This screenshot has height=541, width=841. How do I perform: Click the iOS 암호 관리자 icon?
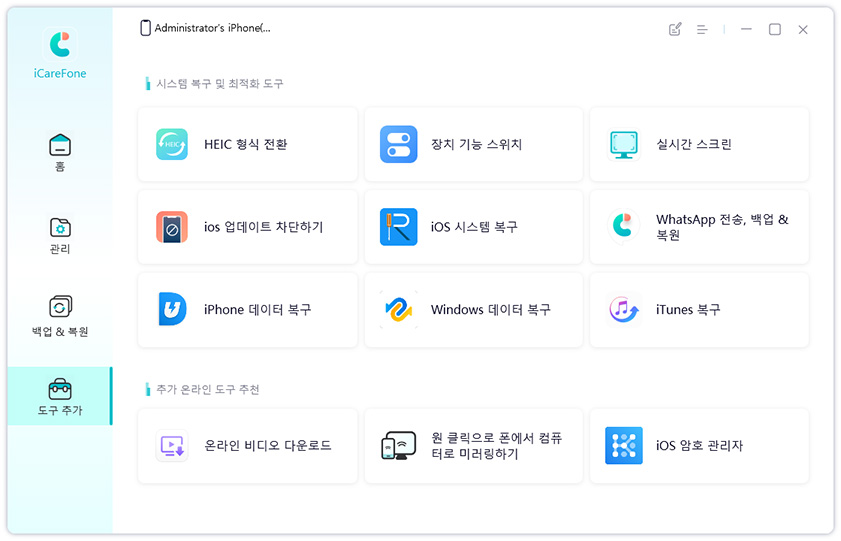click(624, 446)
